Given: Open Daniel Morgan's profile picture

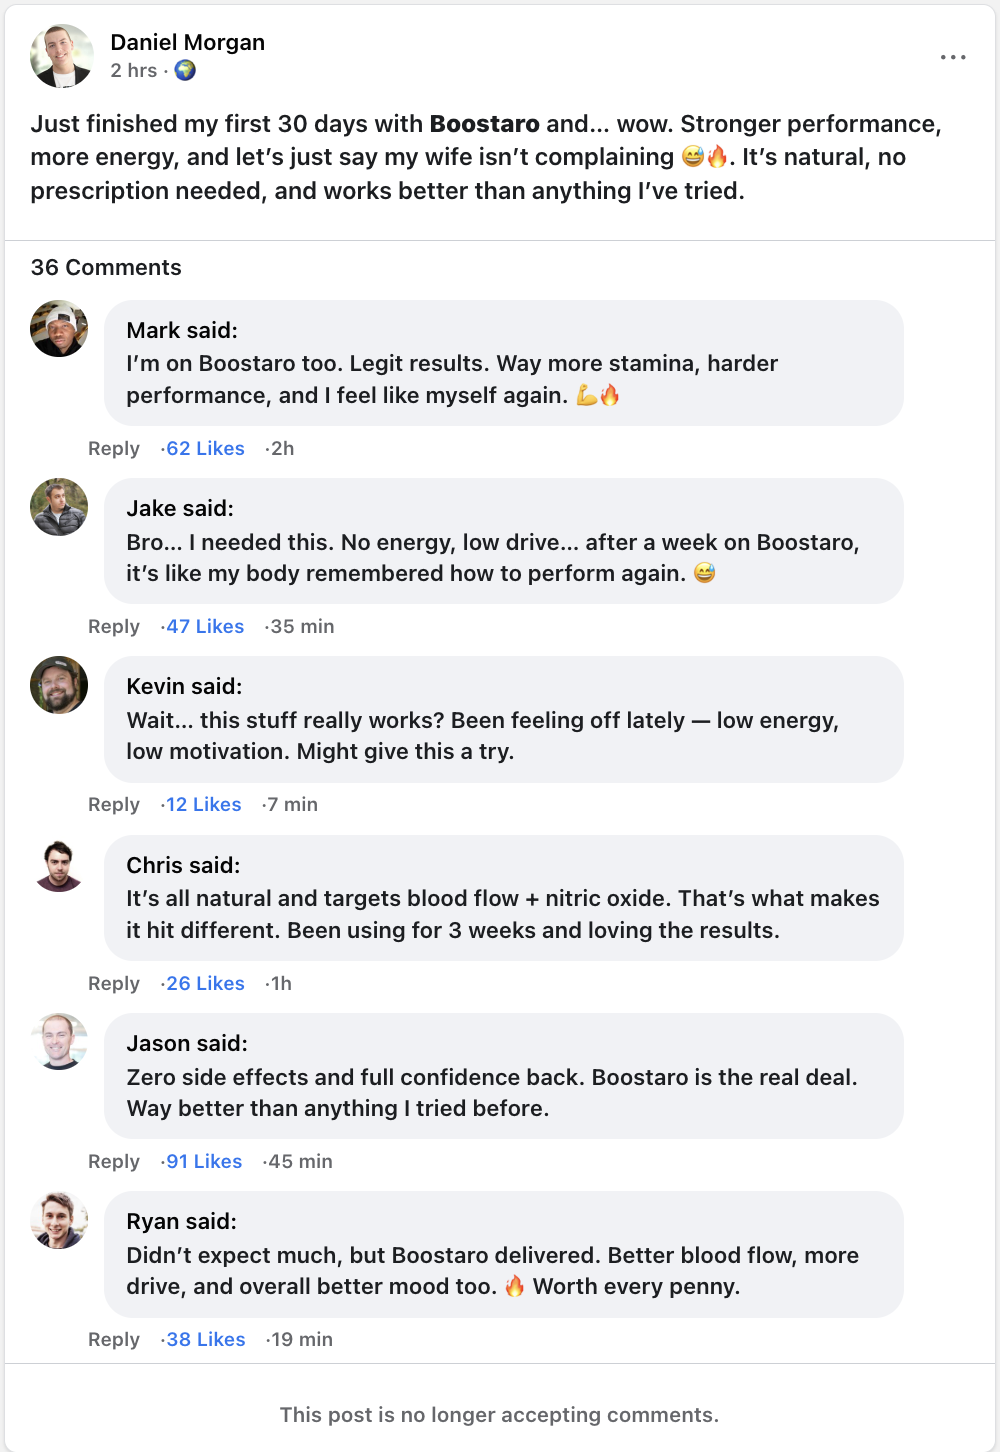Looking at the screenshot, I should 62,56.
